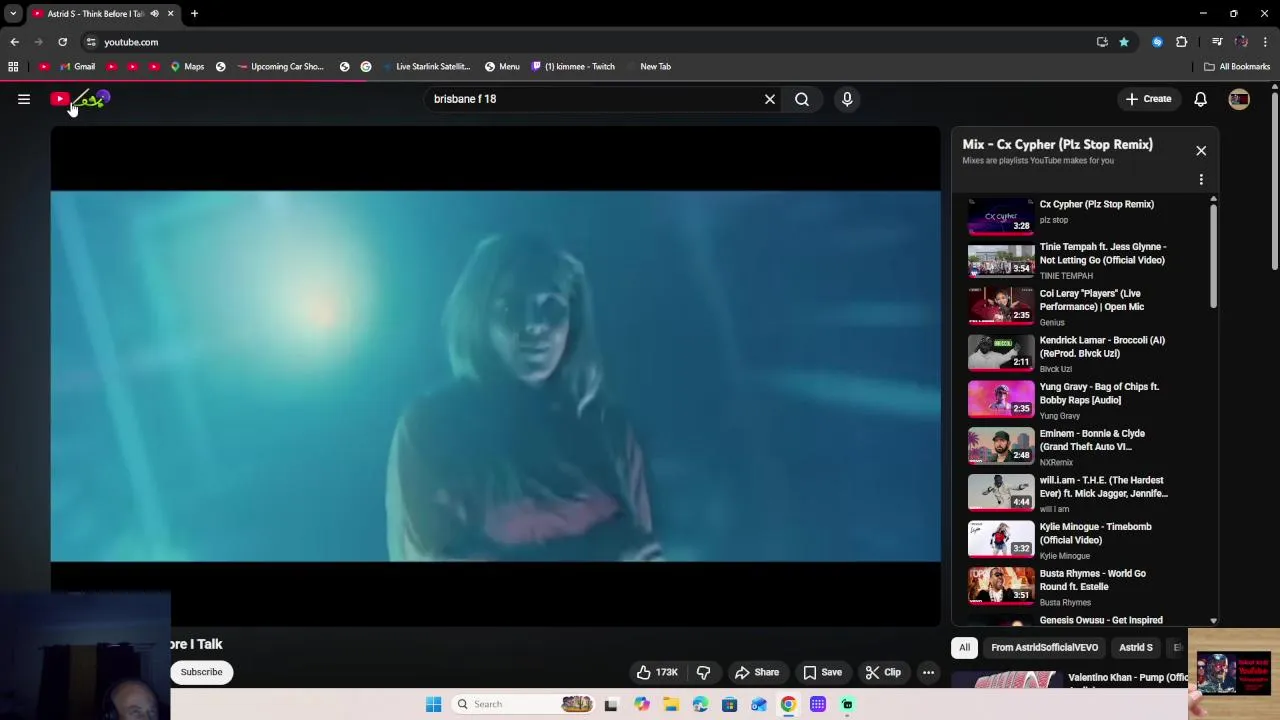The height and width of the screenshot is (720, 1280).
Task: Open the kimmee - Twitch bookmark
Action: [573, 66]
